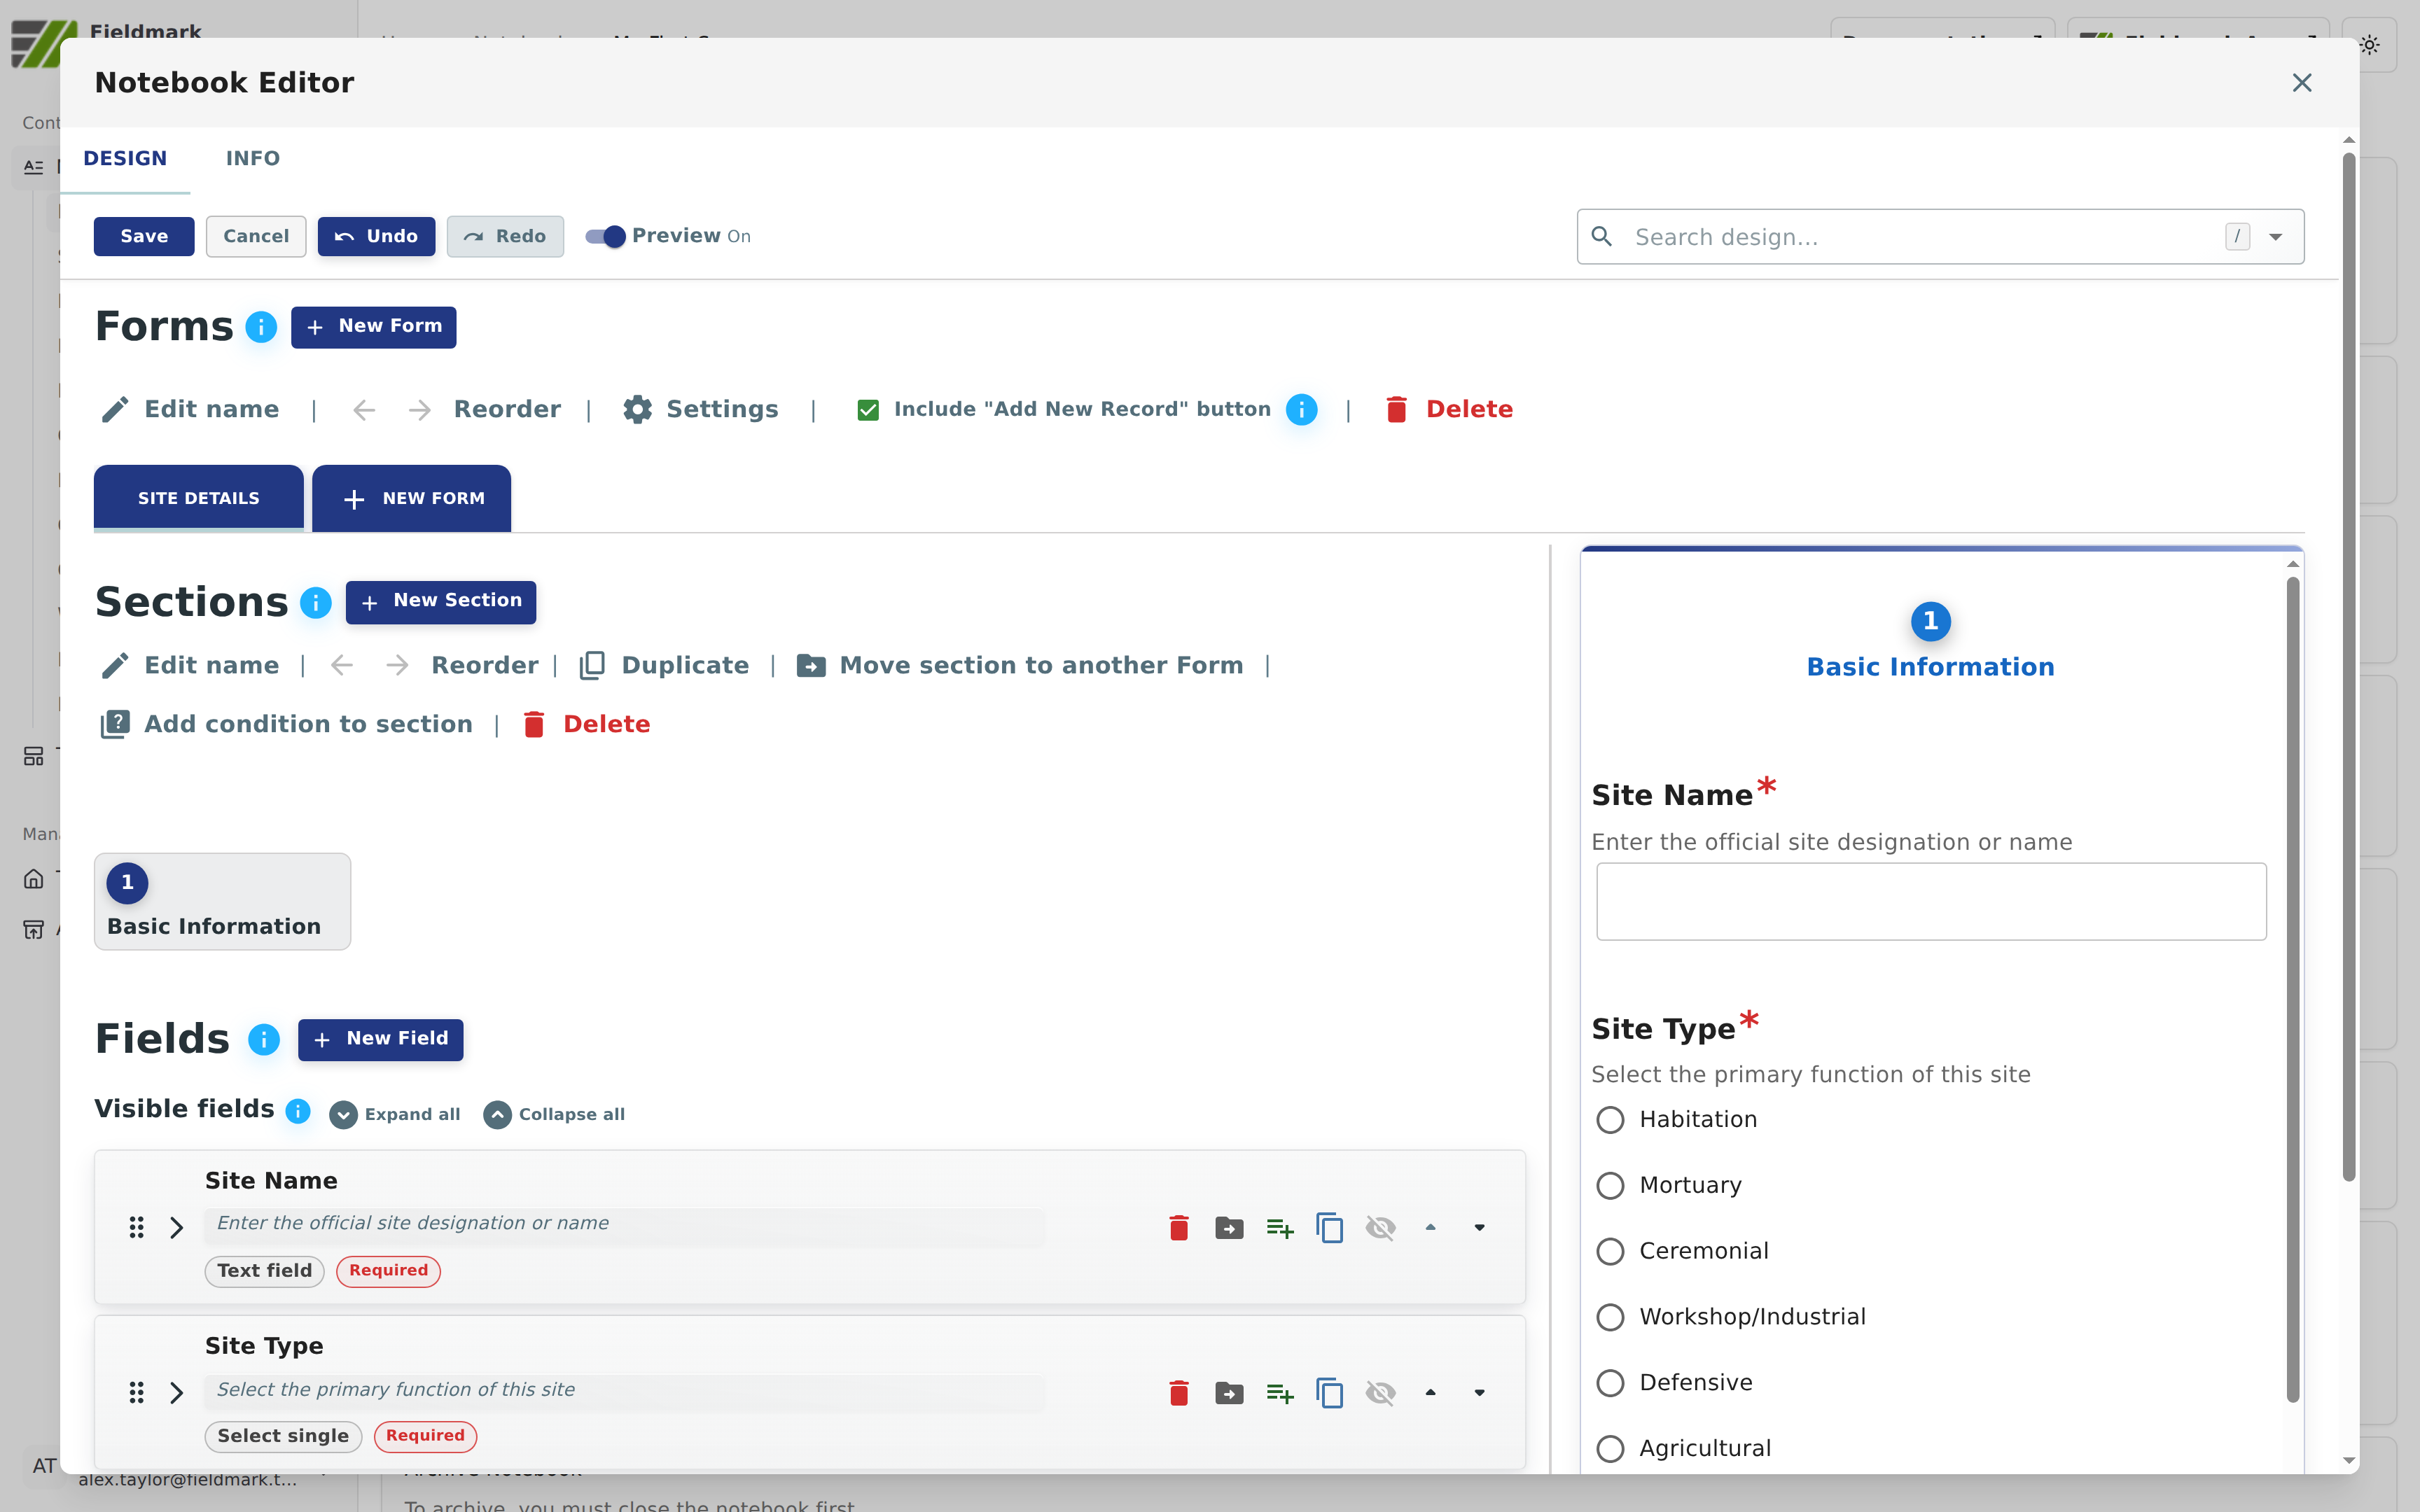Duplicate the Site Name field
2420x1512 pixels.
pos(1330,1228)
